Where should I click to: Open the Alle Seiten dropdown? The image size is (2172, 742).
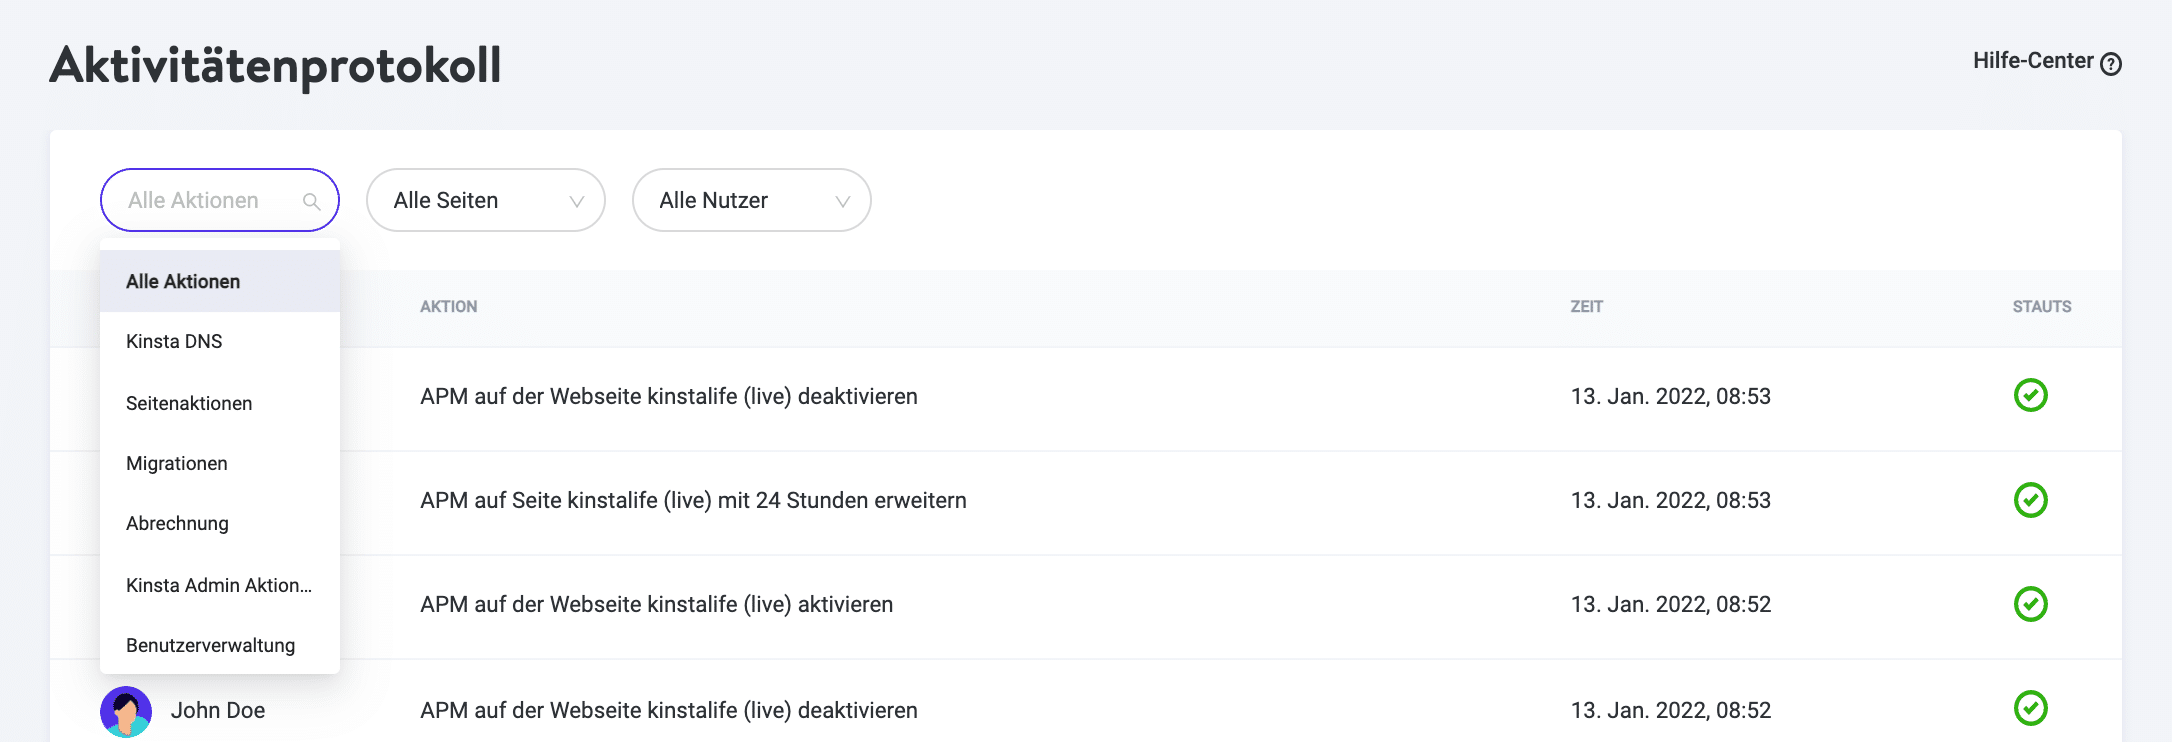click(485, 200)
